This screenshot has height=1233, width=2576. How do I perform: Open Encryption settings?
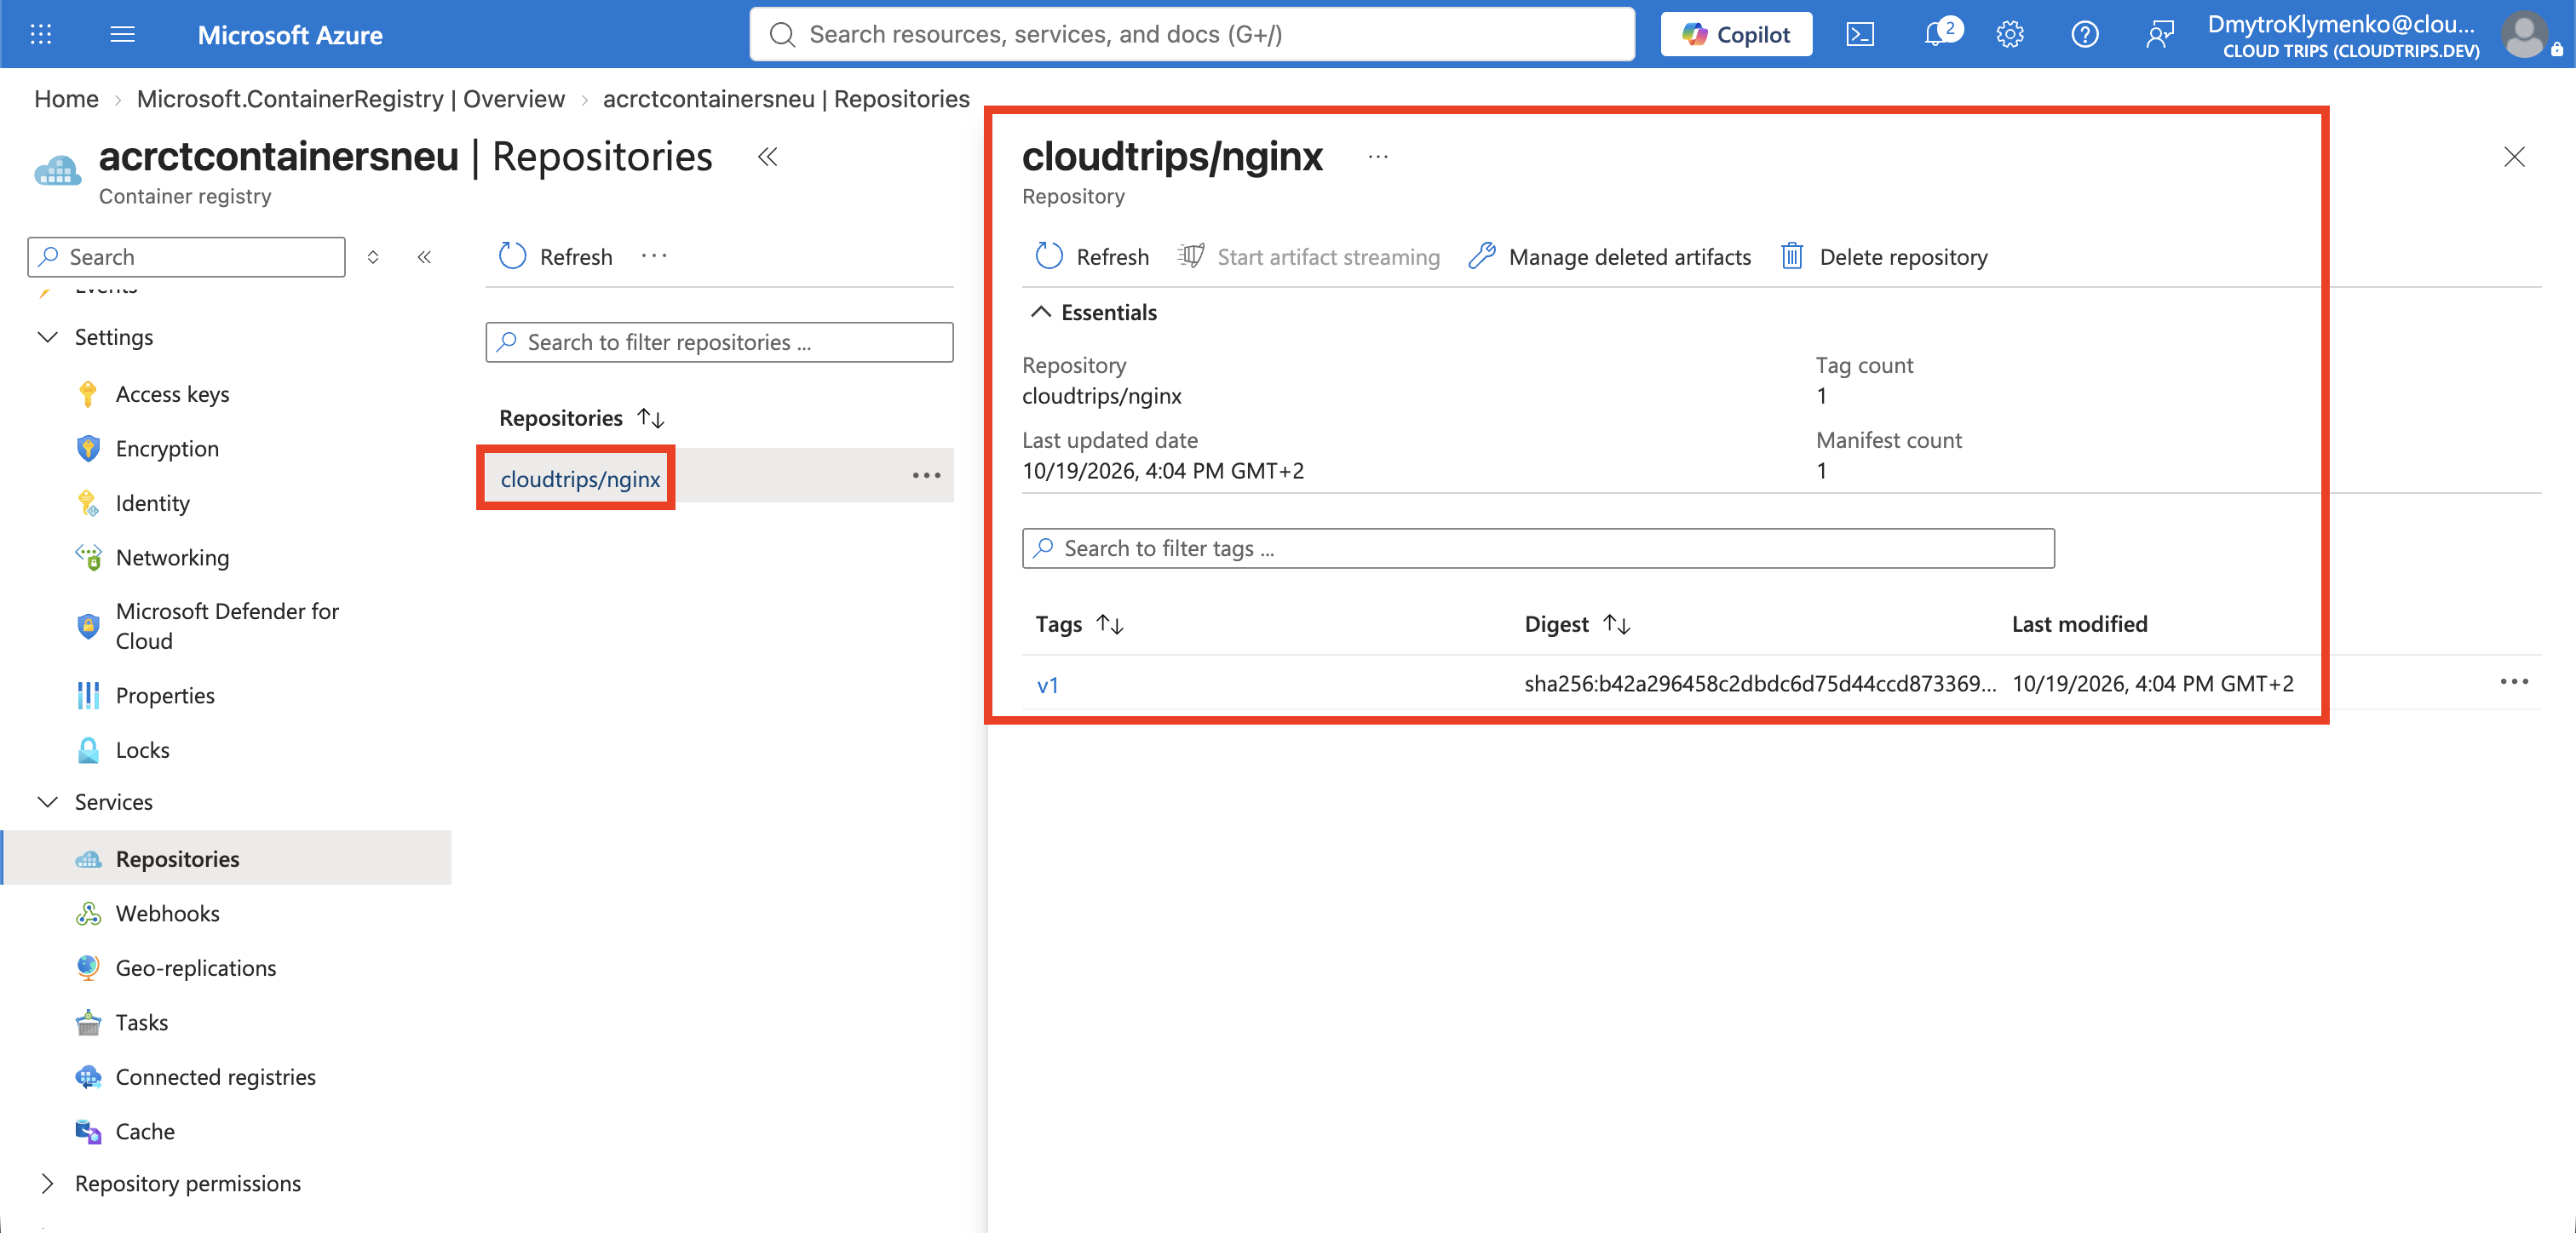coord(167,448)
